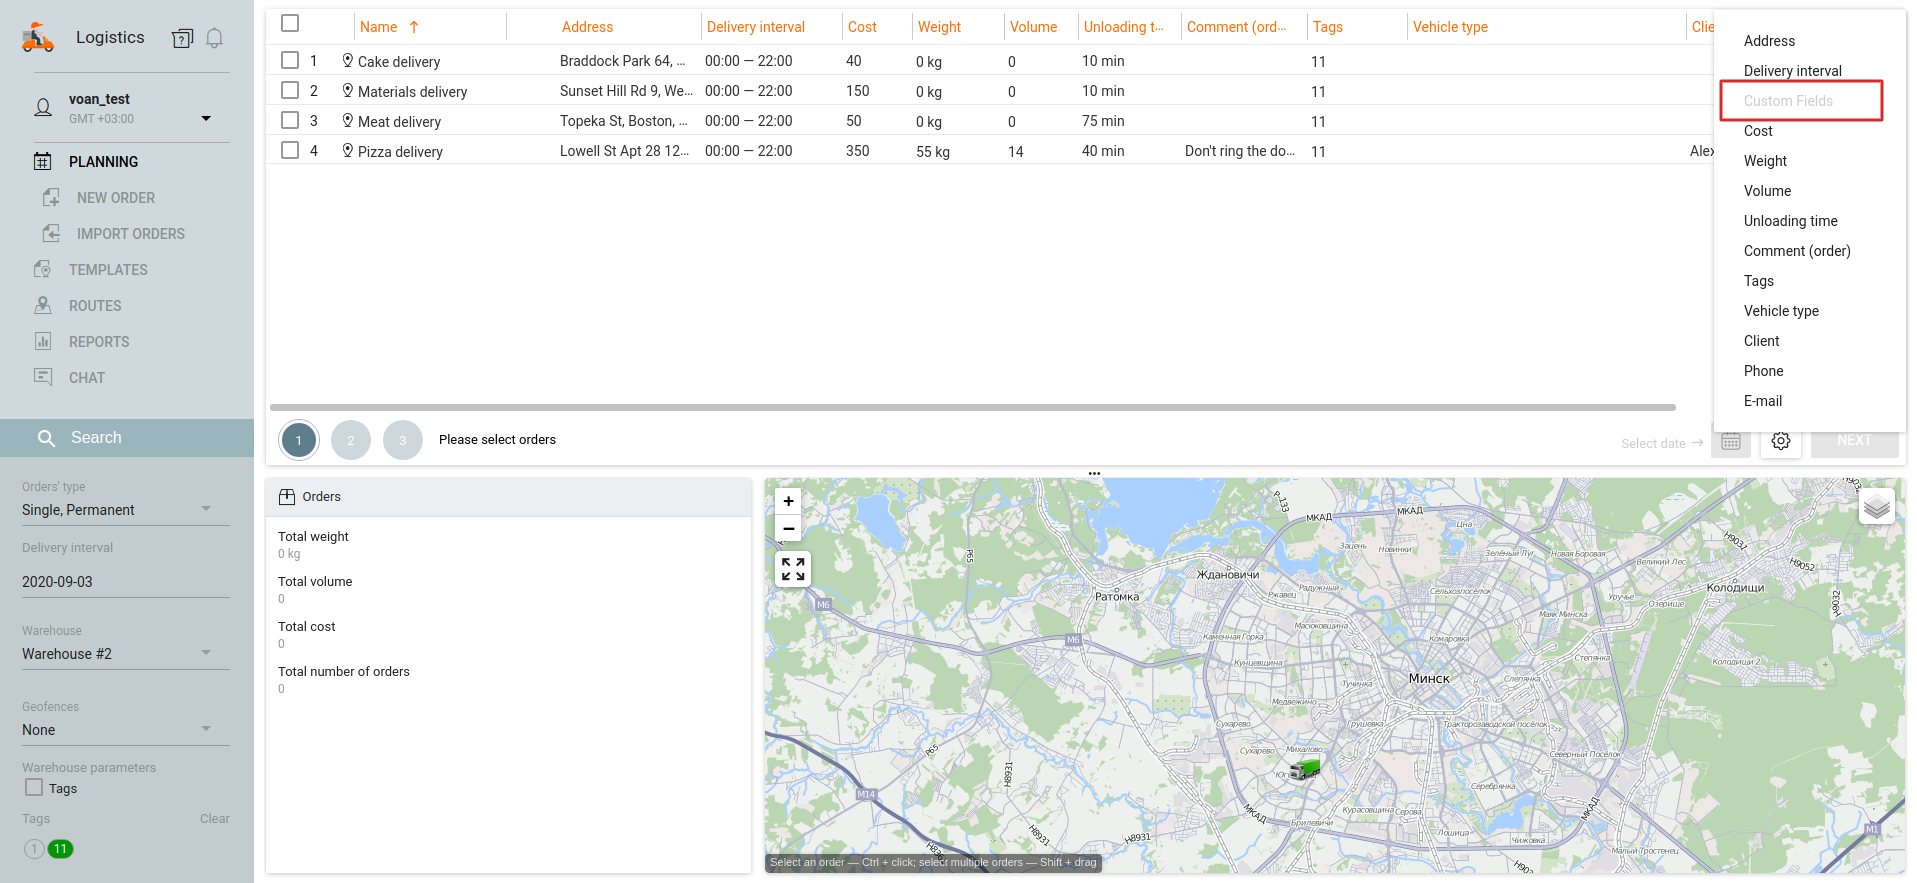Enable the Tags warehouse parameter checkbox
The image size is (1917, 883).
click(34, 788)
